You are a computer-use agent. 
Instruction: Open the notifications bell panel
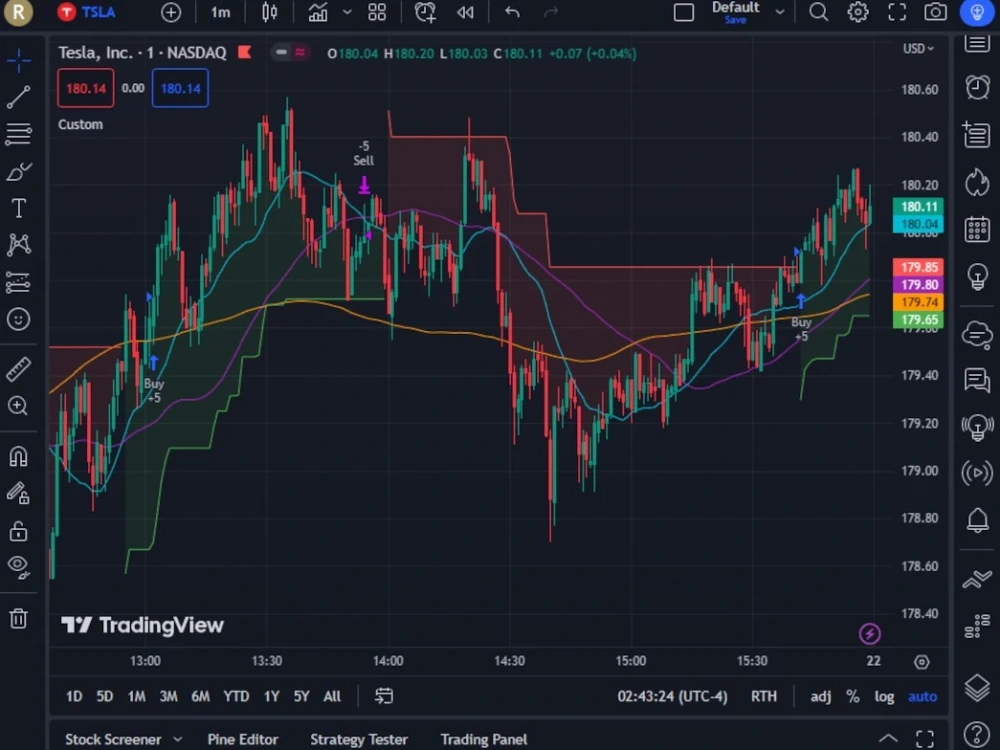977,520
